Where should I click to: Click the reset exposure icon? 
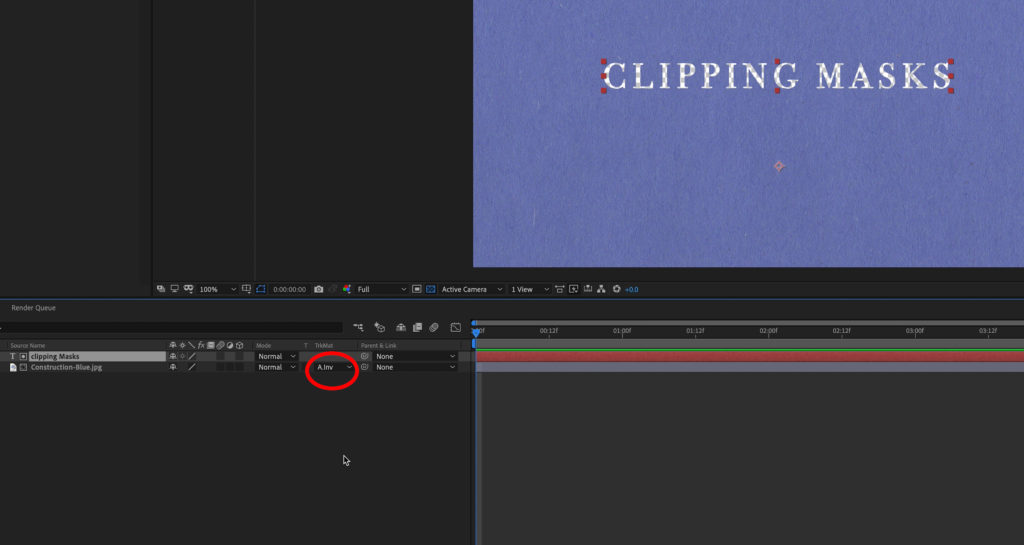[616, 289]
